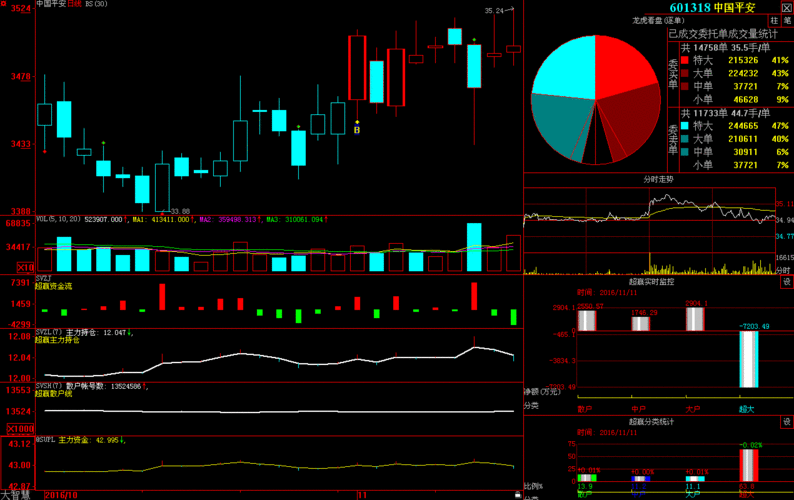Click the X10 volume scale badge

click(x=25, y=267)
